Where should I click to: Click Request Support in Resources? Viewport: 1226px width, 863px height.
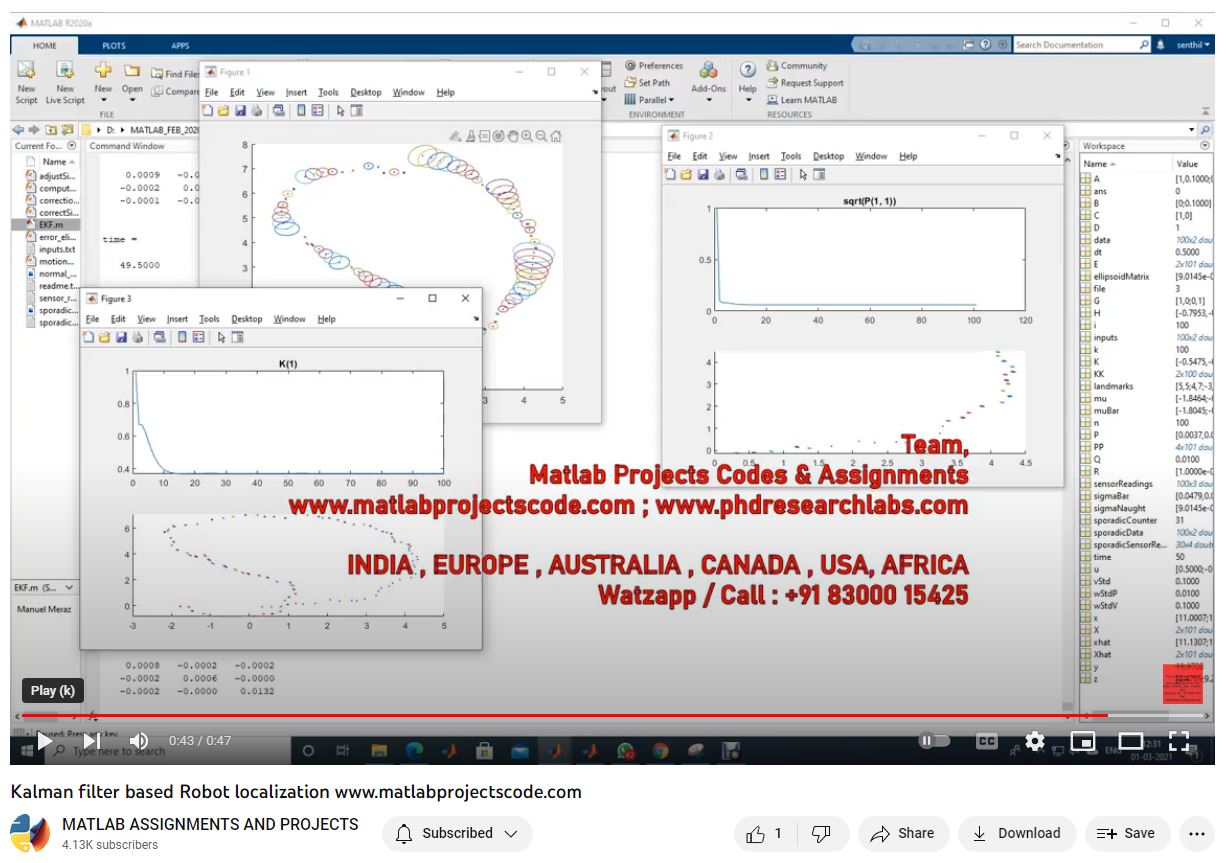(x=805, y=83)
